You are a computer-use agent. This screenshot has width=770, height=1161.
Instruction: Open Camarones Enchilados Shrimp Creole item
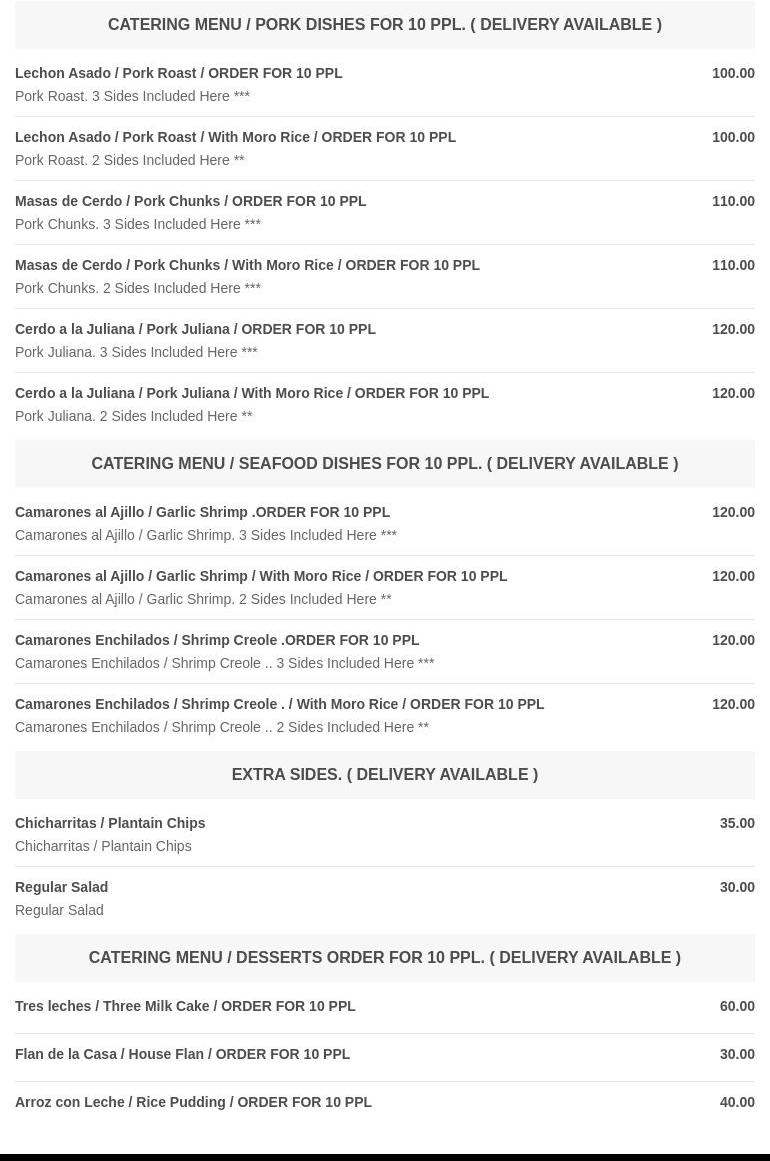[217, 640]
